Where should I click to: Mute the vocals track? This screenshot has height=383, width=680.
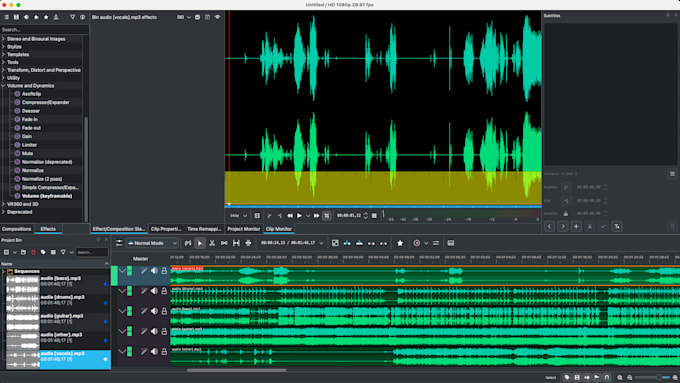coord(154,271)
